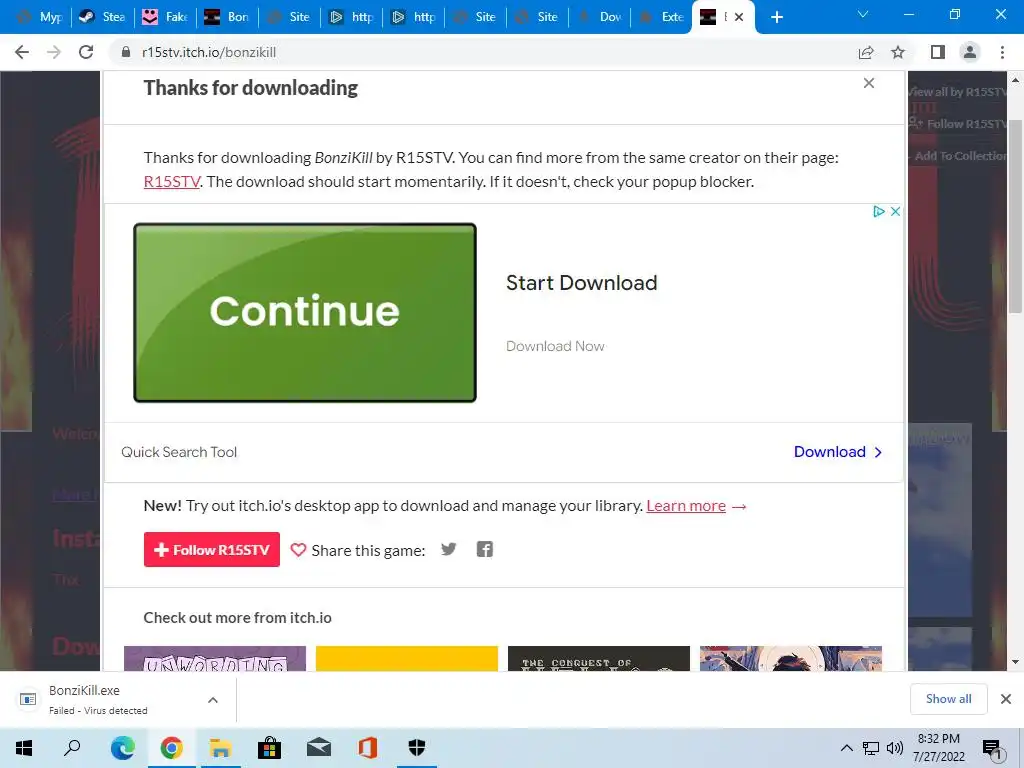Click the lock icon beside the URL
Image resolution: width=1024 pixels, height=768 pixels.
(126, 52)
